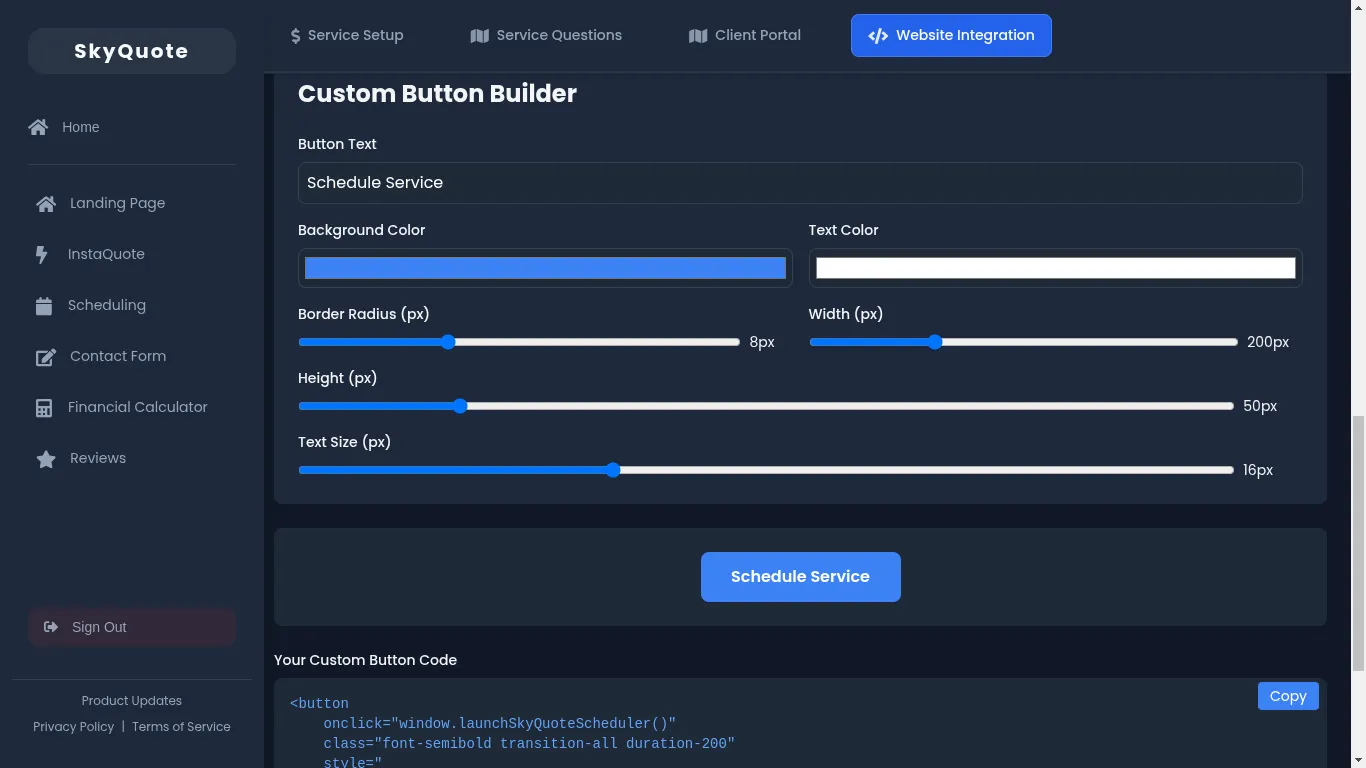Open Financial Calculator in the sidebar
1366x768 pixels.
(132, 407)
